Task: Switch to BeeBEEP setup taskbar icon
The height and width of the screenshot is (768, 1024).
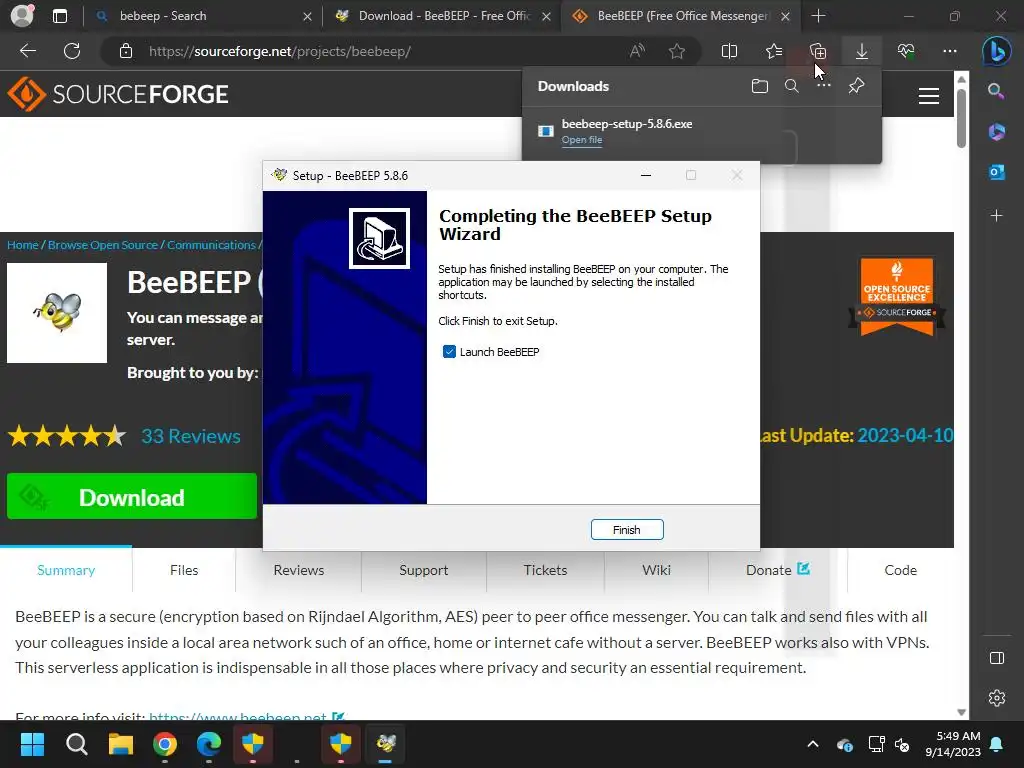Action: click(385, 744)
